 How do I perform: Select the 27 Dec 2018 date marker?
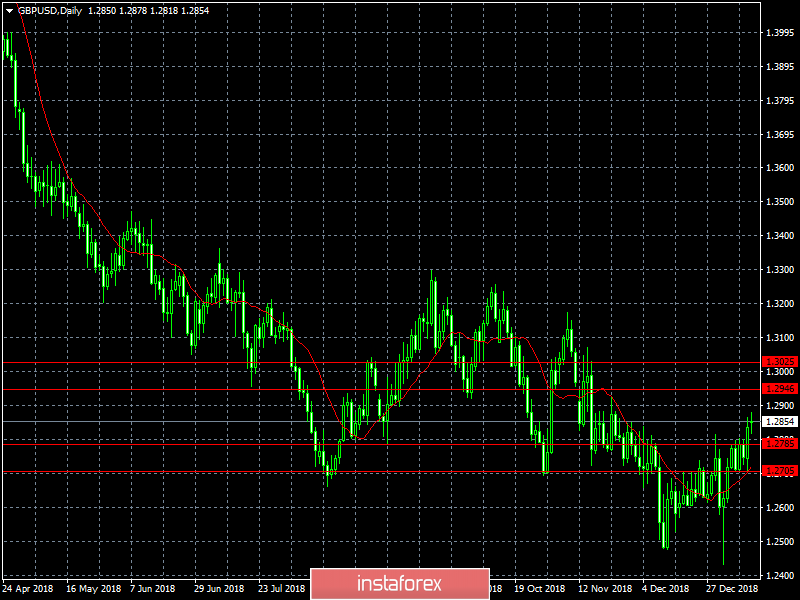point(732,588)
